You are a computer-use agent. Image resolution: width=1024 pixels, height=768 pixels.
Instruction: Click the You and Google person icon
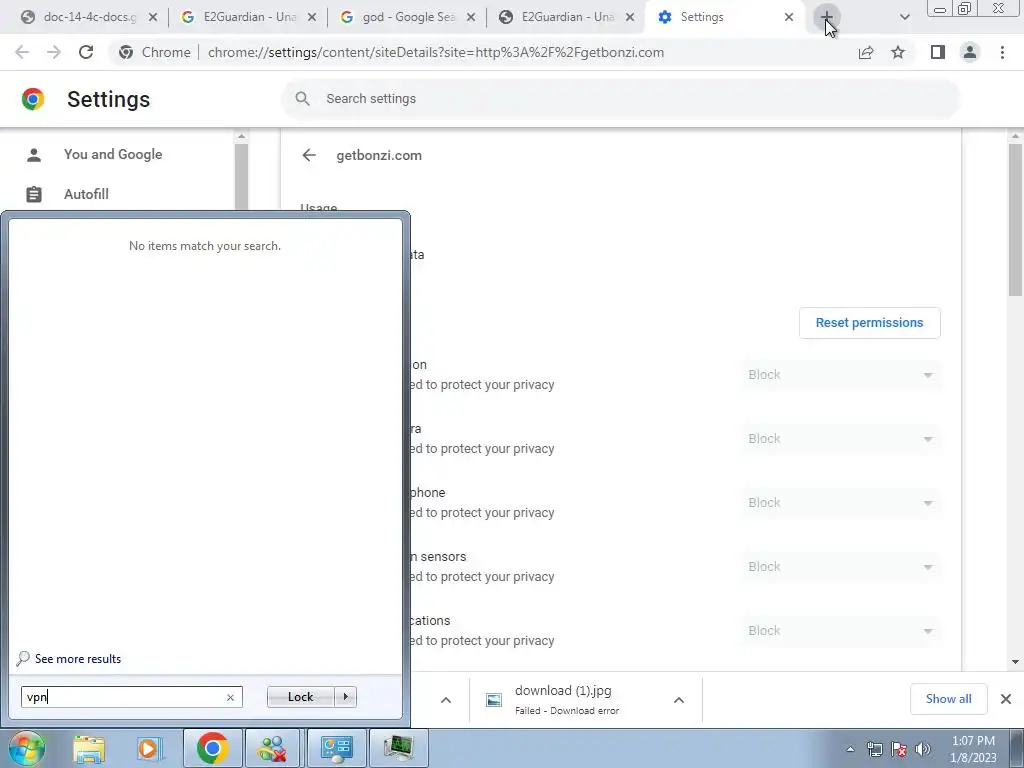click(34, 155)
